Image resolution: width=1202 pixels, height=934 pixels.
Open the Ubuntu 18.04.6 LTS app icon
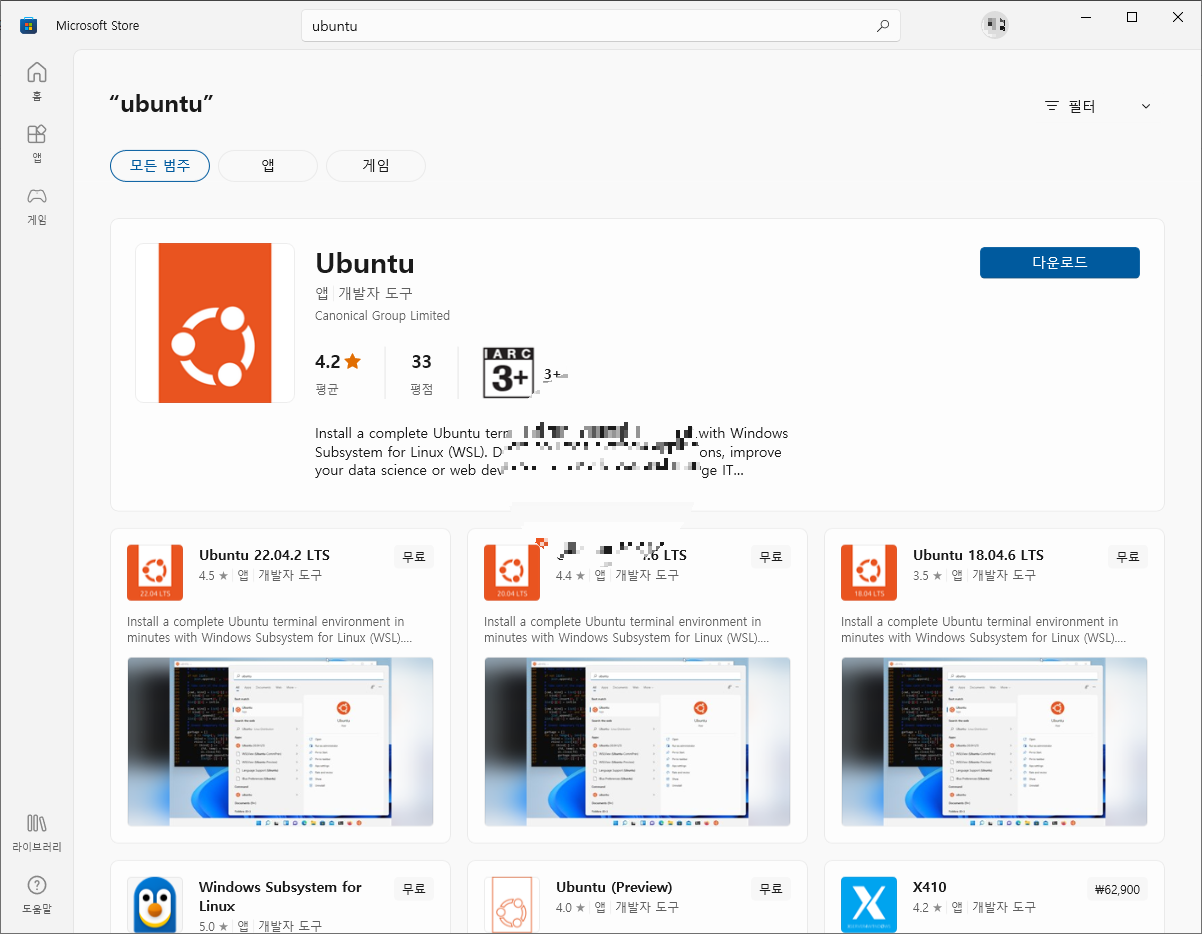tap(869, 573)
